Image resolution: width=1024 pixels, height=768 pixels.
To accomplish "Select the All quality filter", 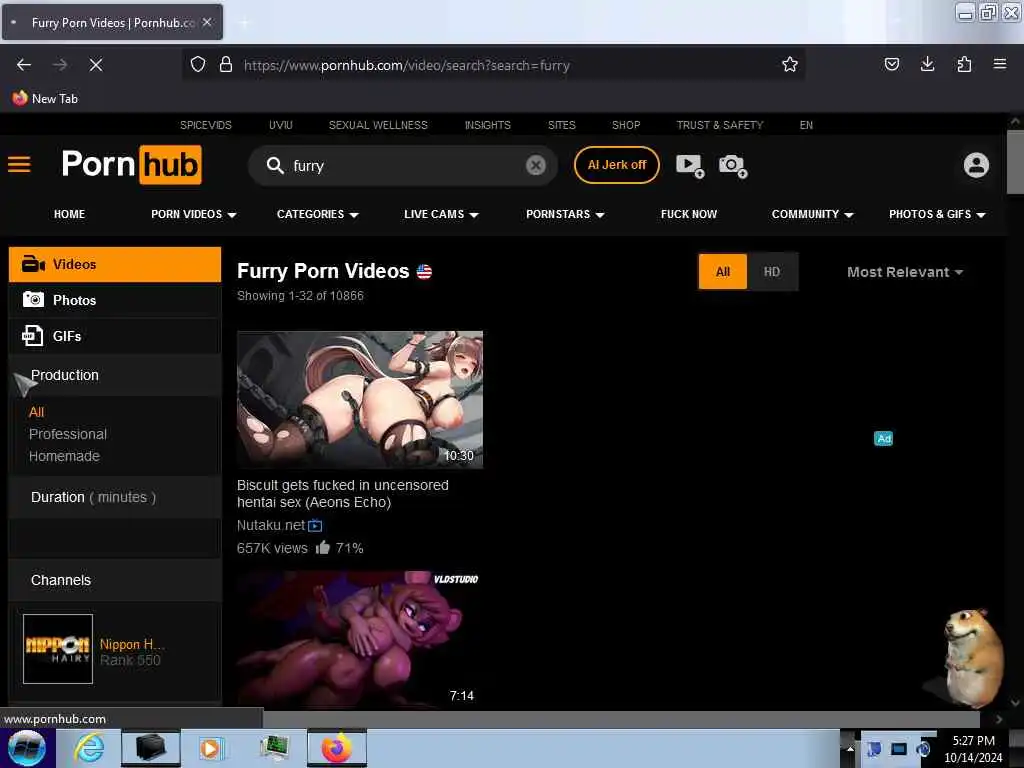I will [x=723, y=272].
